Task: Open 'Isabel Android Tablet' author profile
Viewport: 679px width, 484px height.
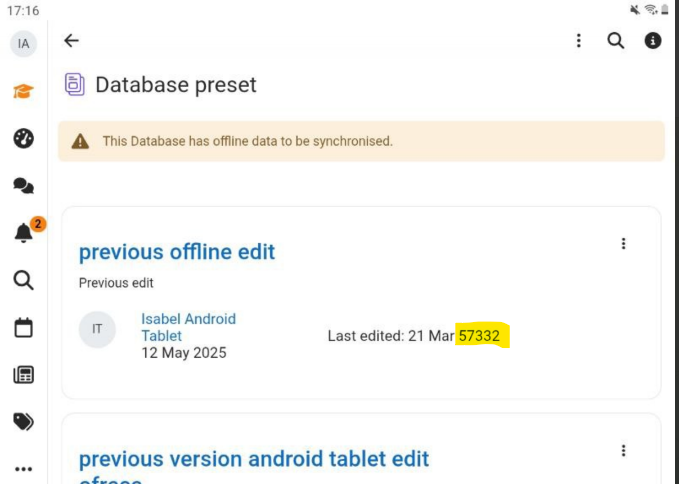Action: pos(188,327)
